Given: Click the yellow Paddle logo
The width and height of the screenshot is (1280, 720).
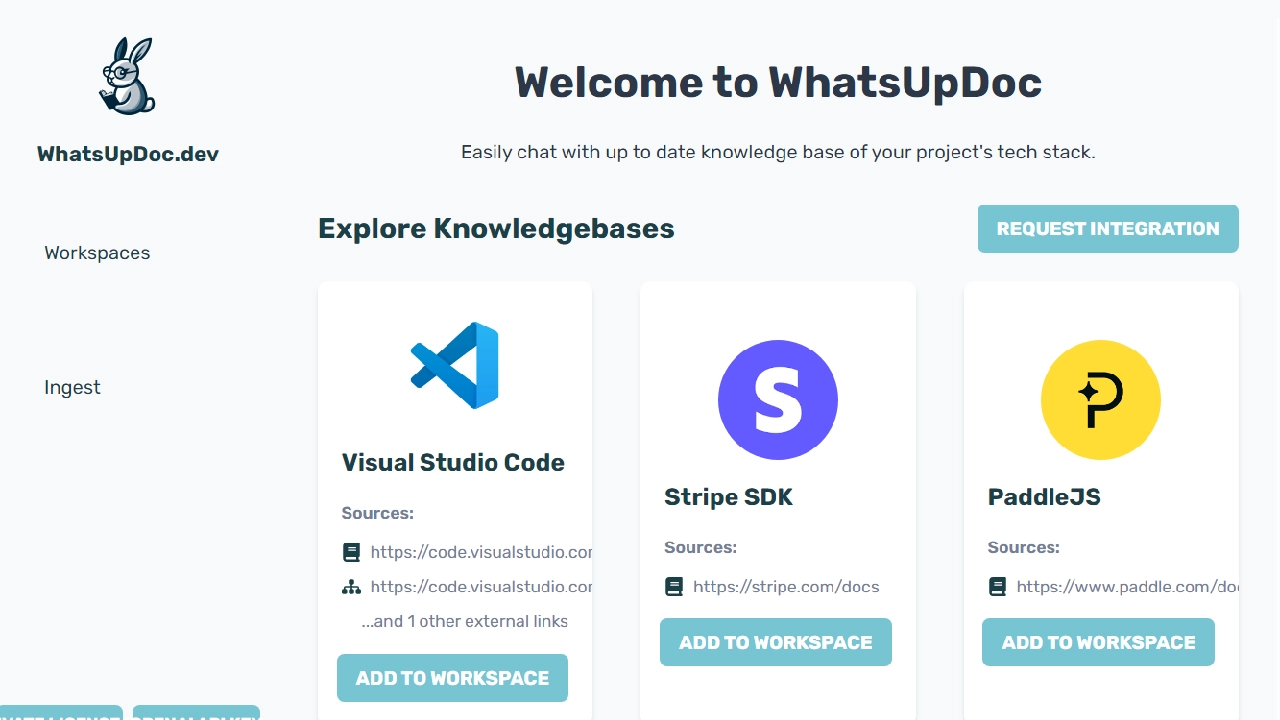Looking at the screenshot, I should pyautogui.click(x=1100, y=400).
